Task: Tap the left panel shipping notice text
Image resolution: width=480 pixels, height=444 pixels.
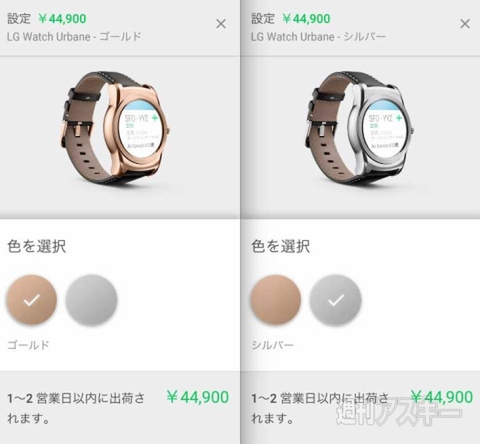Action: coord(76,408)
